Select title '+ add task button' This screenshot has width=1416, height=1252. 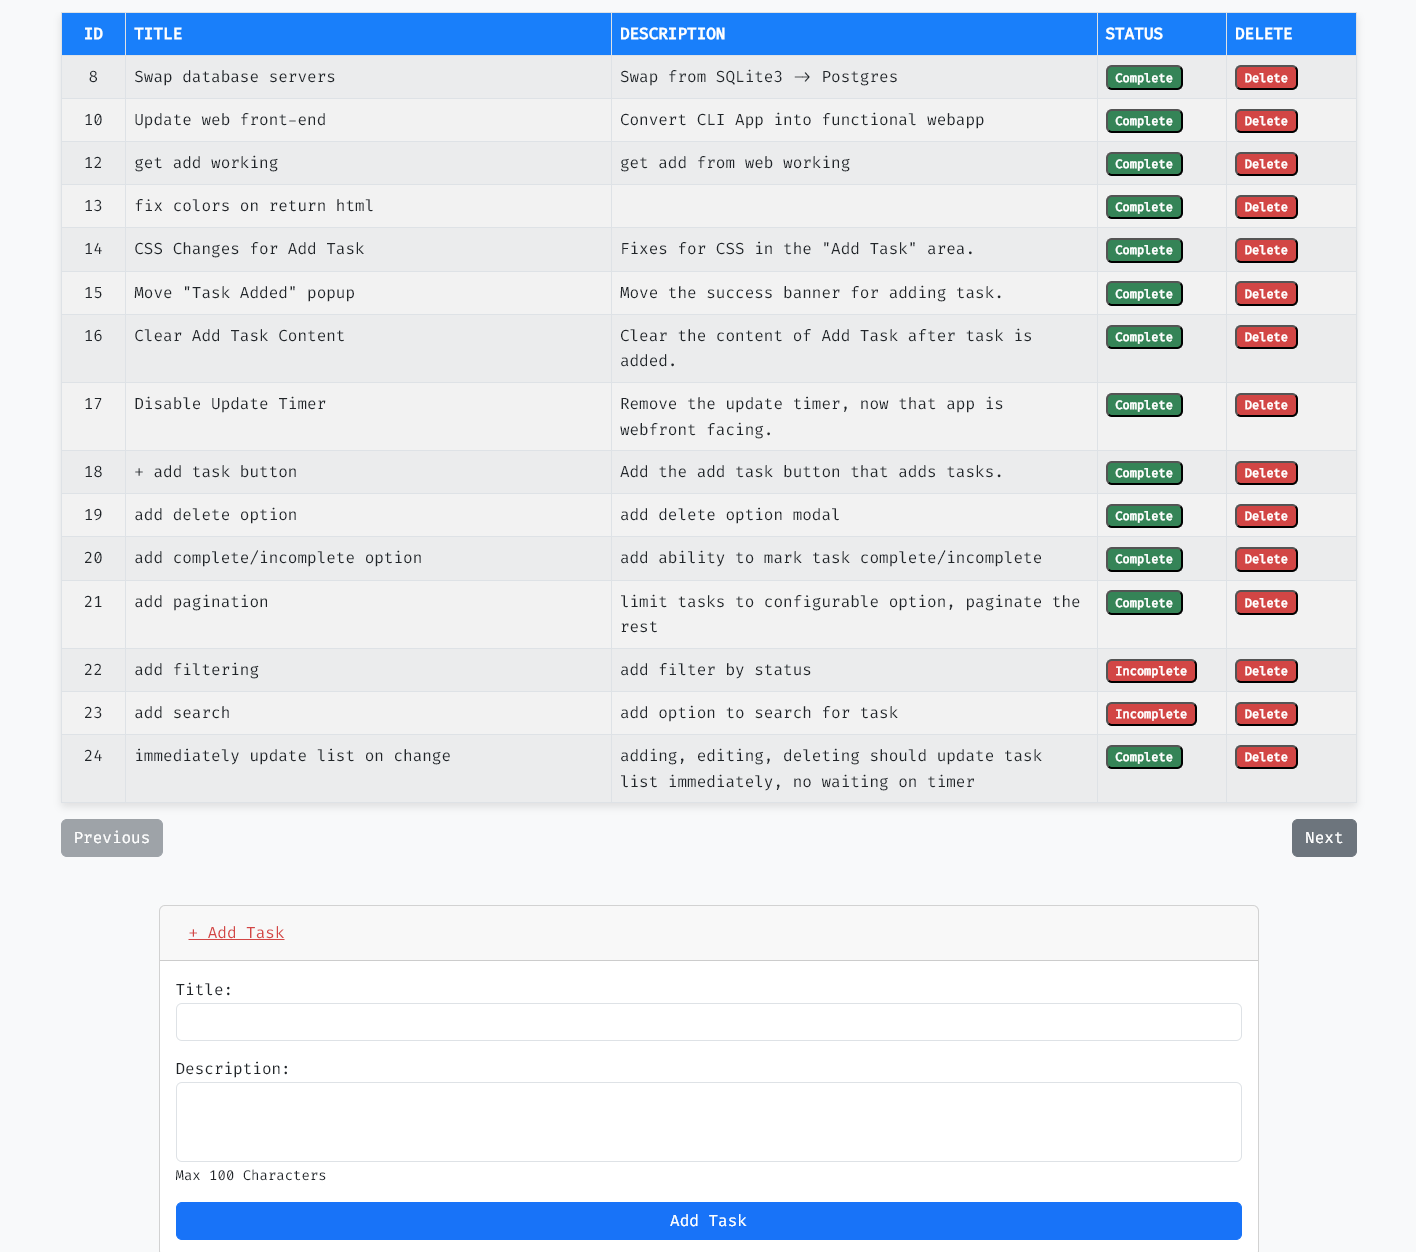[x=216, y=472]
